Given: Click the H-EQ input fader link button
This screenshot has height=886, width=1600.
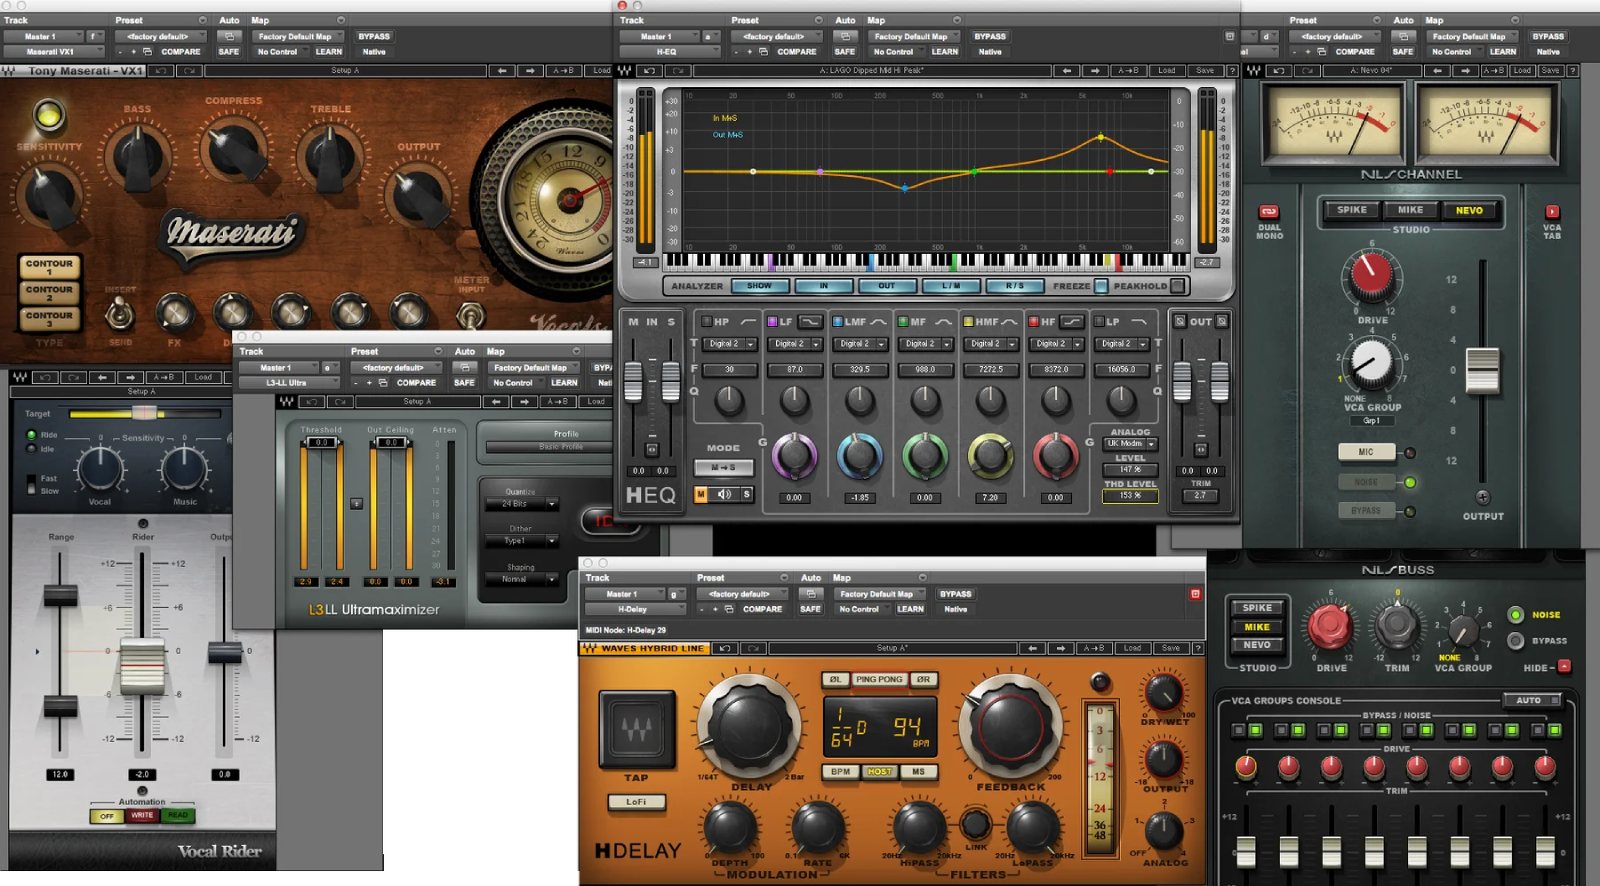Looking at the screenshot, I should point(652,449).
